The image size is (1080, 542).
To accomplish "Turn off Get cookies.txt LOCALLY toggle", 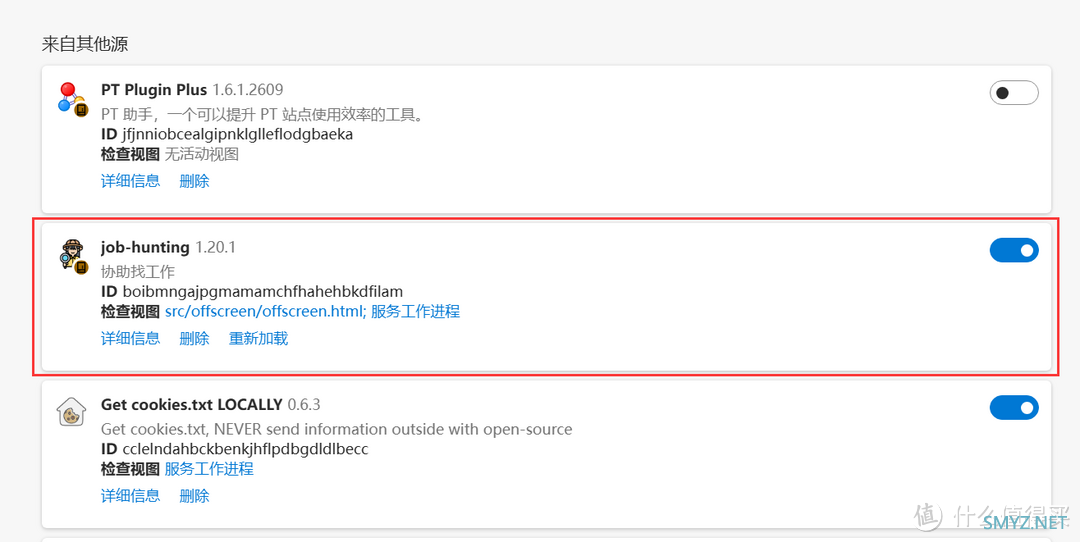I will (1014, 408).
